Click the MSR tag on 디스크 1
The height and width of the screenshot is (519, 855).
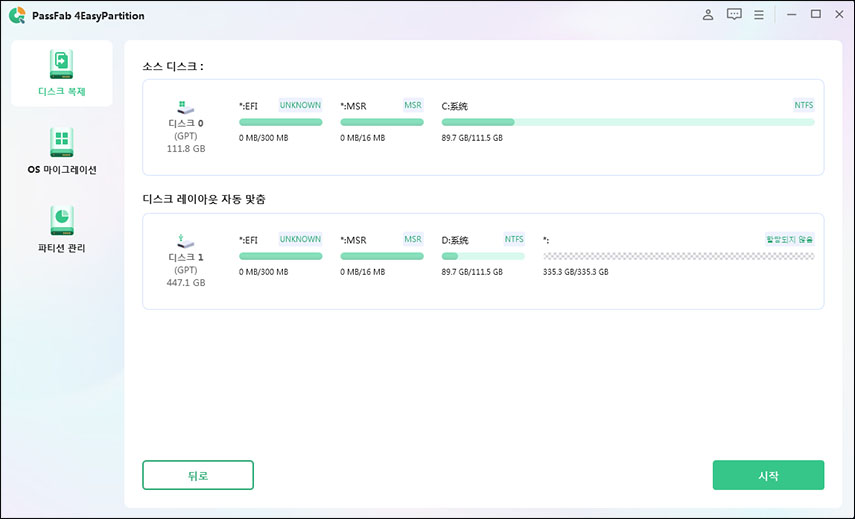click(x=413, y=239)
